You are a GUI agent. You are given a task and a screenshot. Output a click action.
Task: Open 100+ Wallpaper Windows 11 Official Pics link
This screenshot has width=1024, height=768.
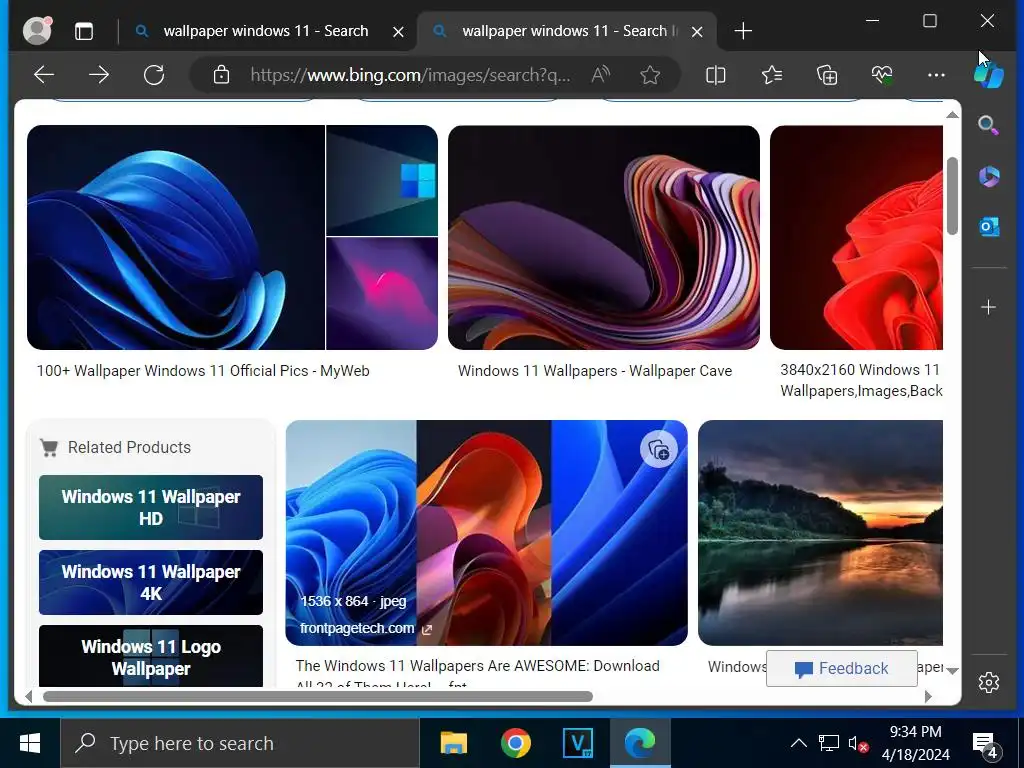pyautogui.click(x=203, y=371)
